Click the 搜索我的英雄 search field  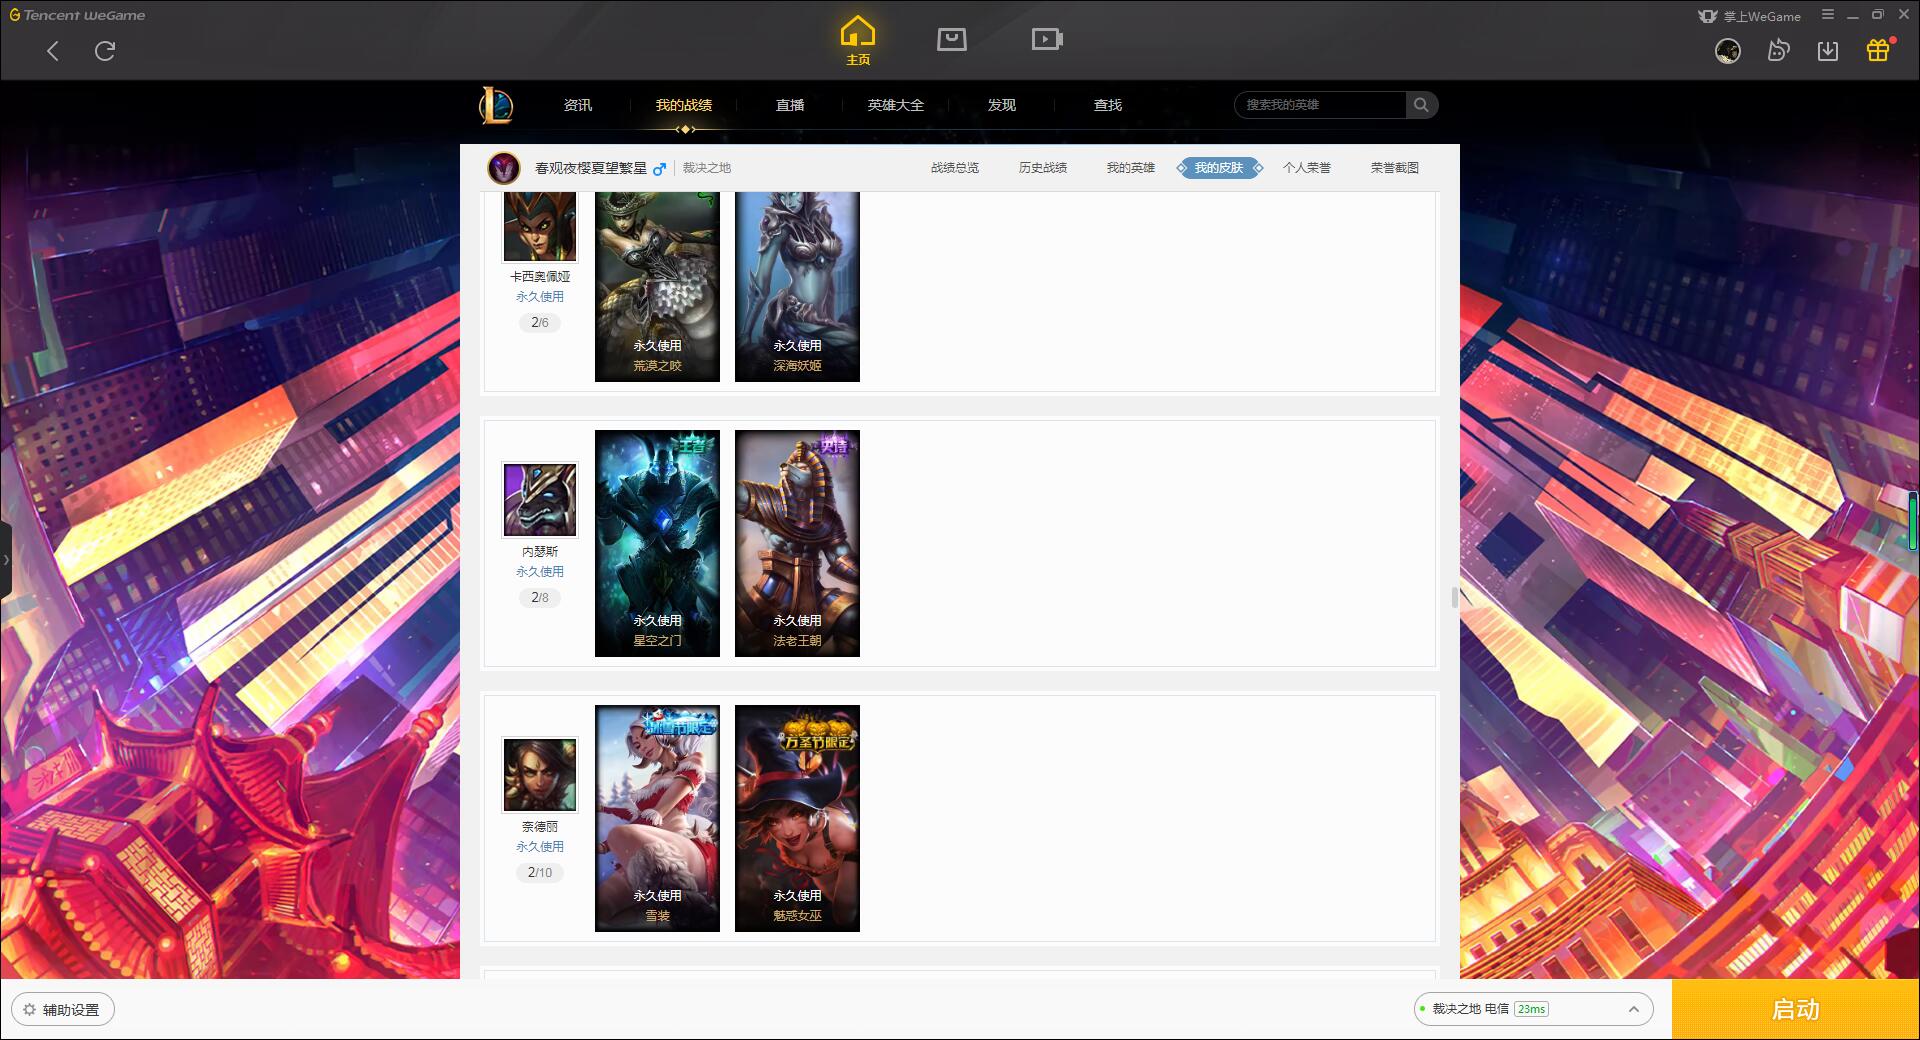(1321, 105)
